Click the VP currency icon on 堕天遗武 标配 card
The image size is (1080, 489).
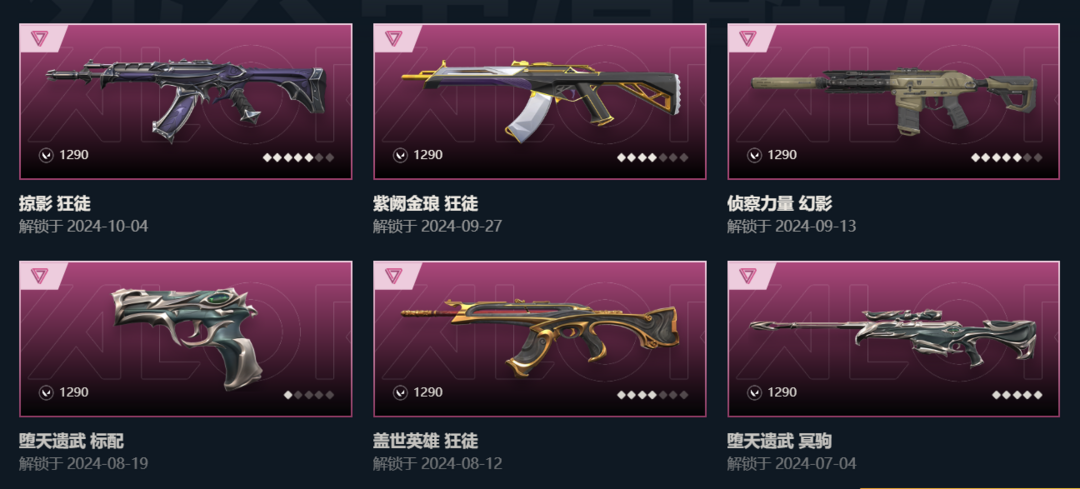[45, 393]
